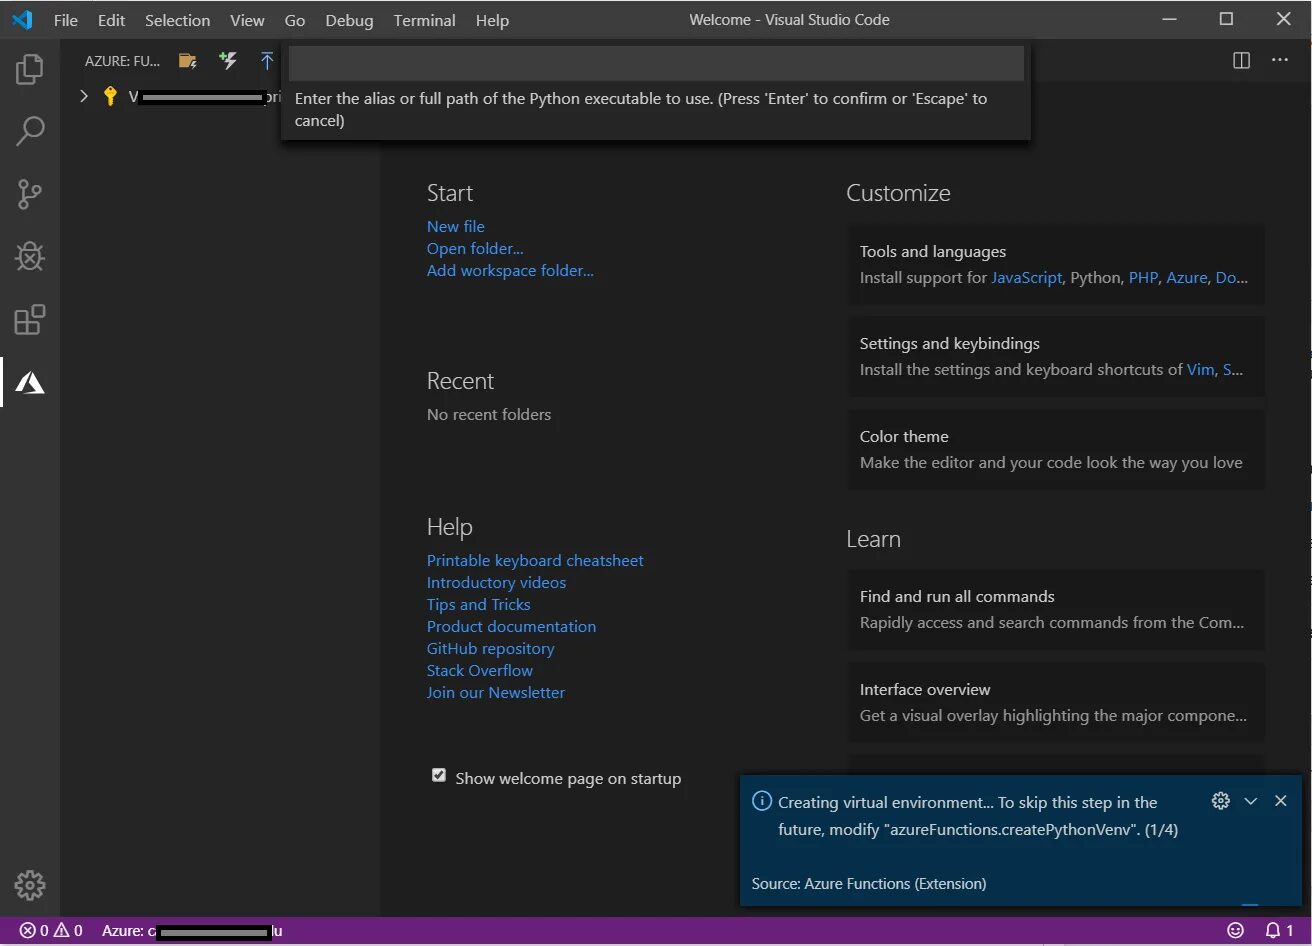Expand the Azure subscription tree node
Screen dimensions: 1312x946
coord(85,97)
